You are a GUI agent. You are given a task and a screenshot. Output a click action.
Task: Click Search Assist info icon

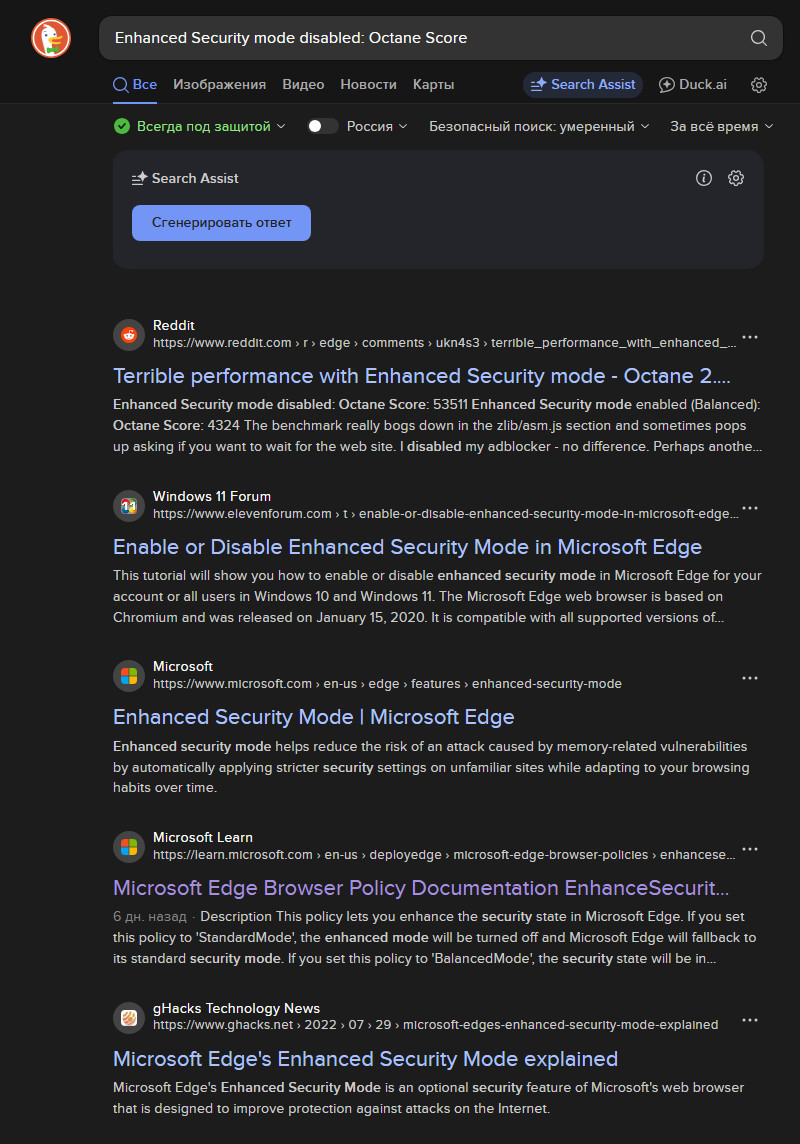point(704,178)
